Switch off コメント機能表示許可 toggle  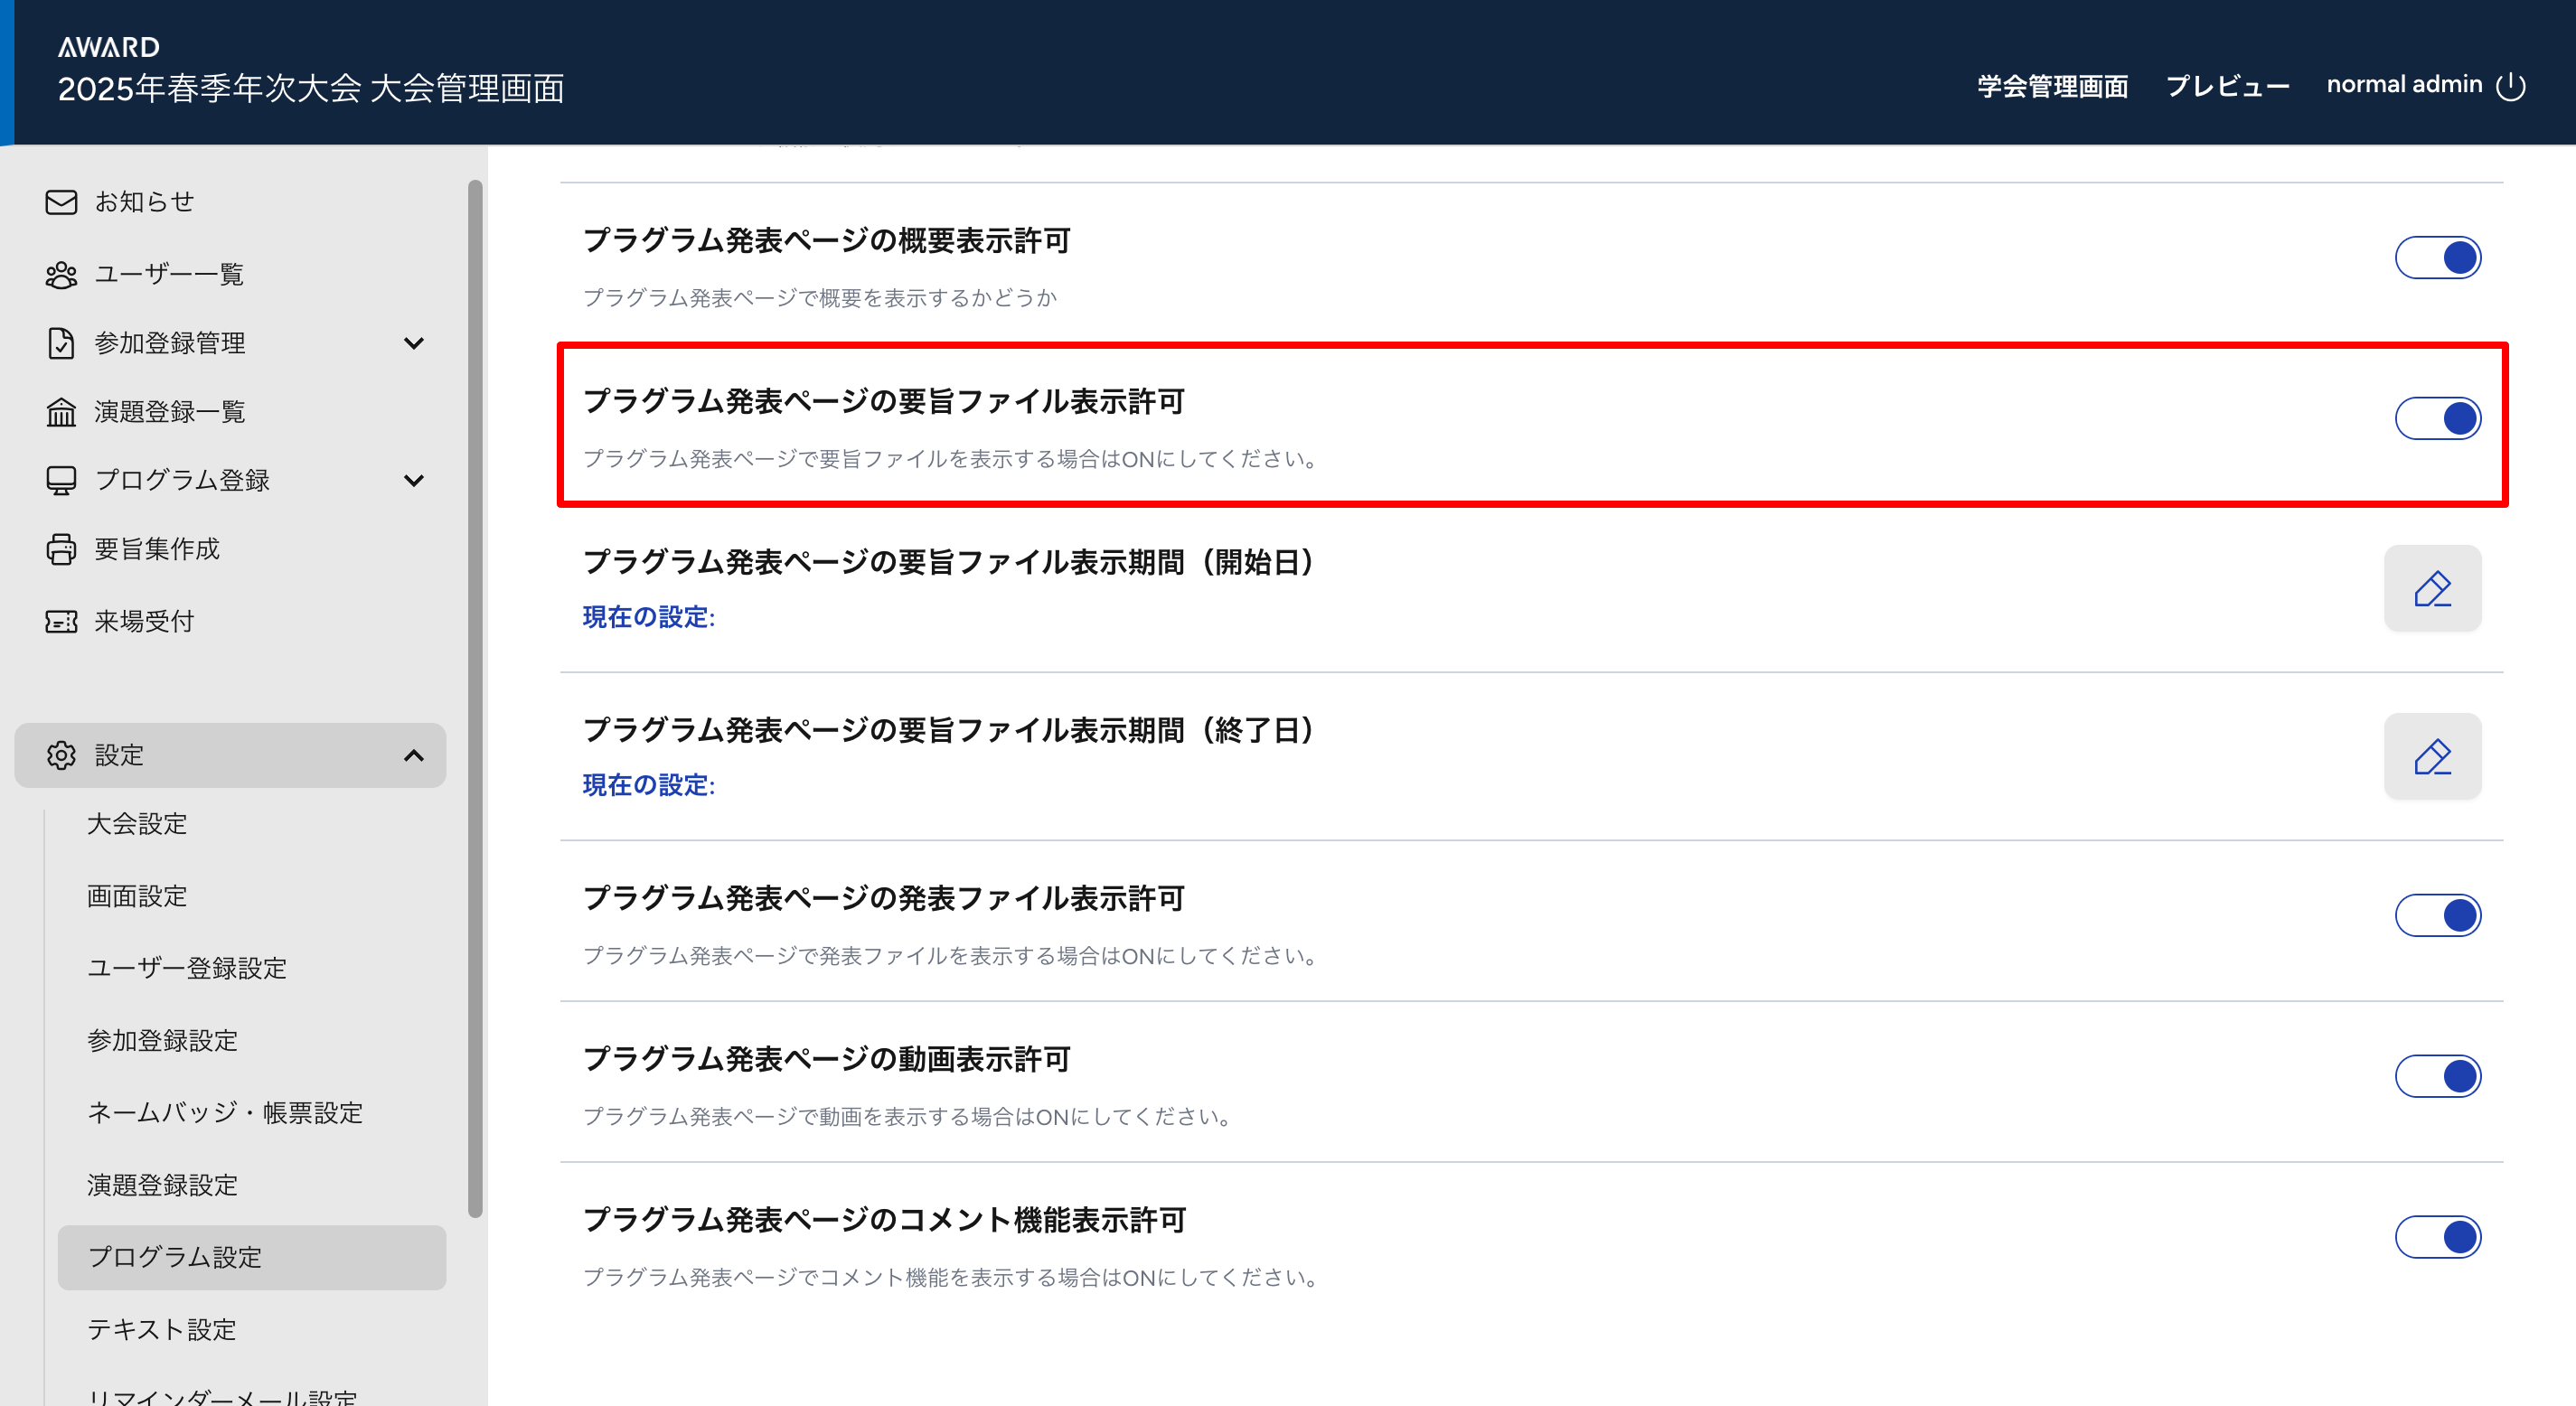[2437, 1237]
